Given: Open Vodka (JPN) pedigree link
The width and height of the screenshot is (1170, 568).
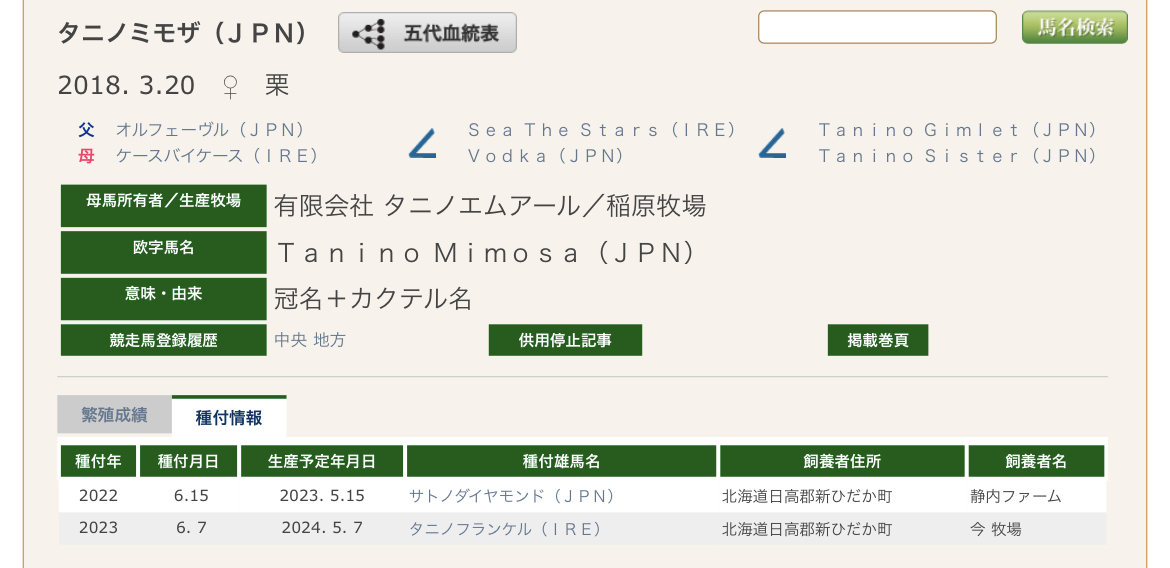Looking at the screenshot, I should (x=545, y=156).
